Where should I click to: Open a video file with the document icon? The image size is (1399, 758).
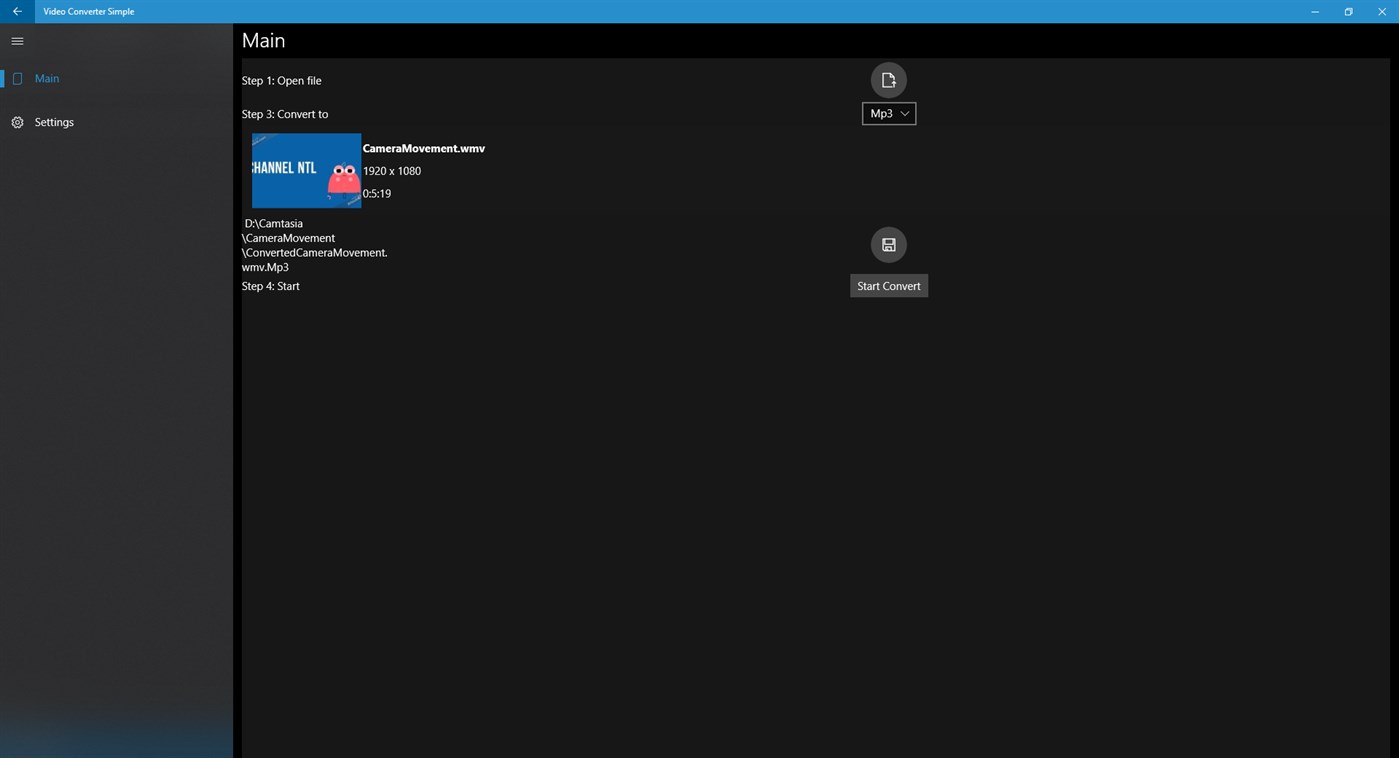(888, 79)
